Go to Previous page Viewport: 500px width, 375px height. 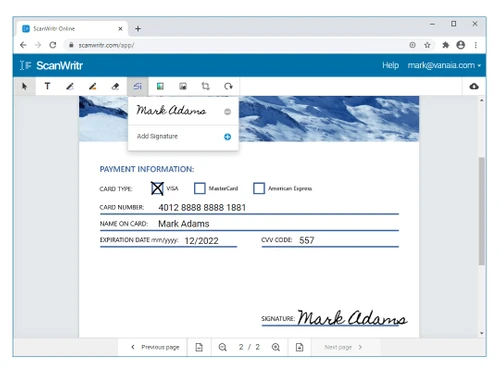155,347
